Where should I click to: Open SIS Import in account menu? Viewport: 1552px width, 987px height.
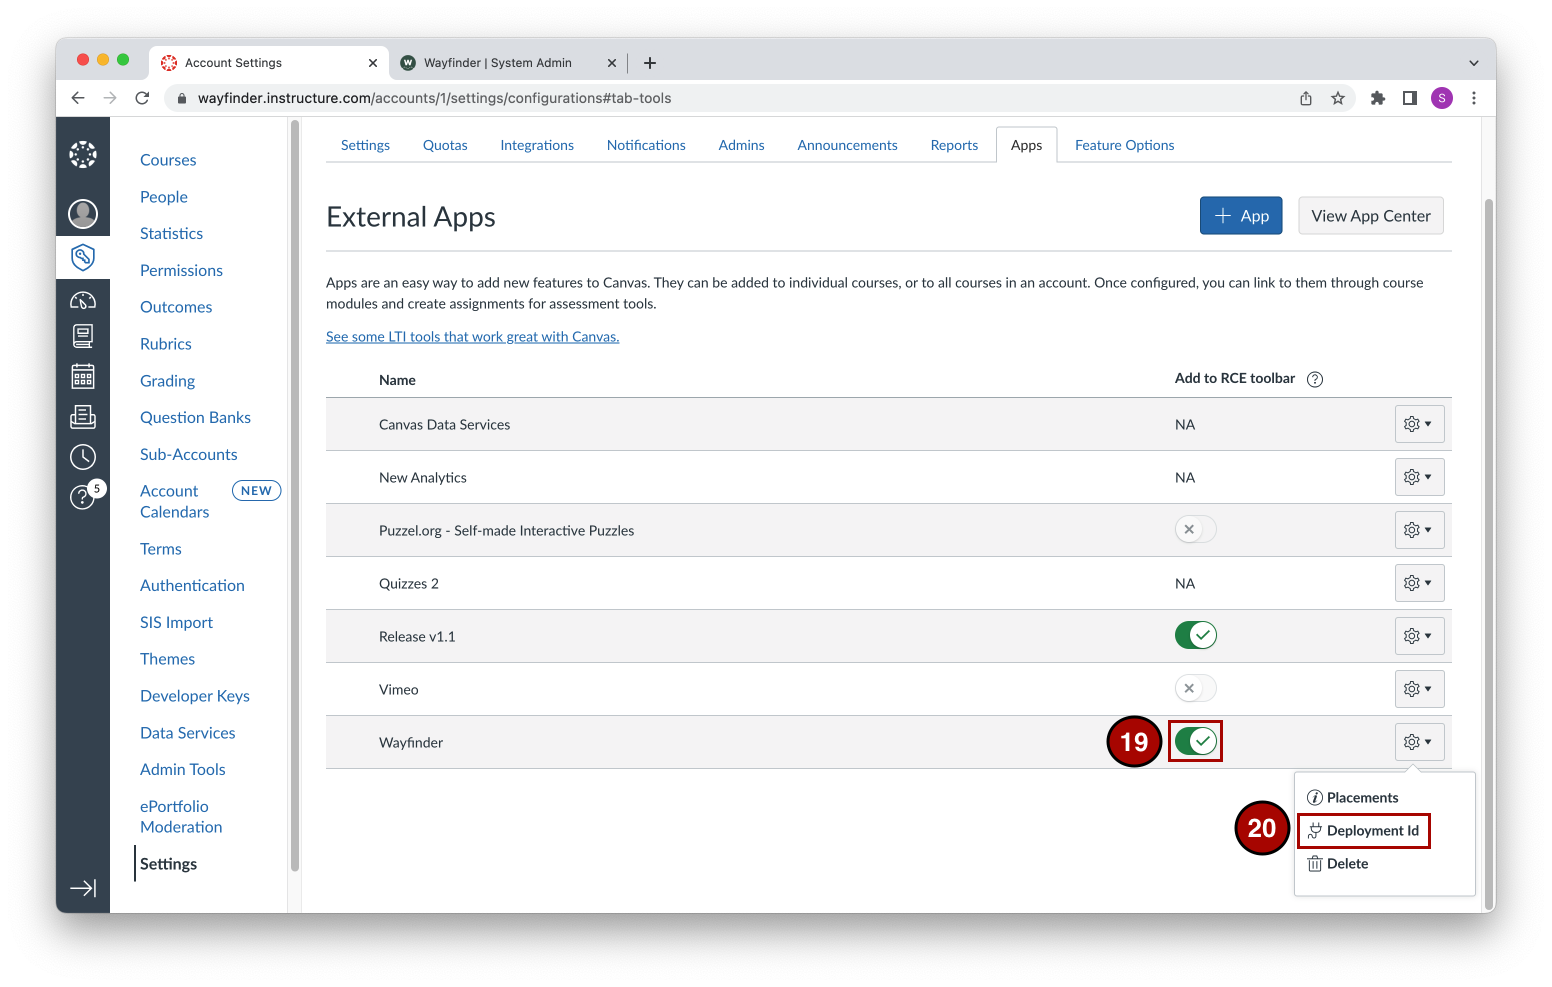[176, 622]
